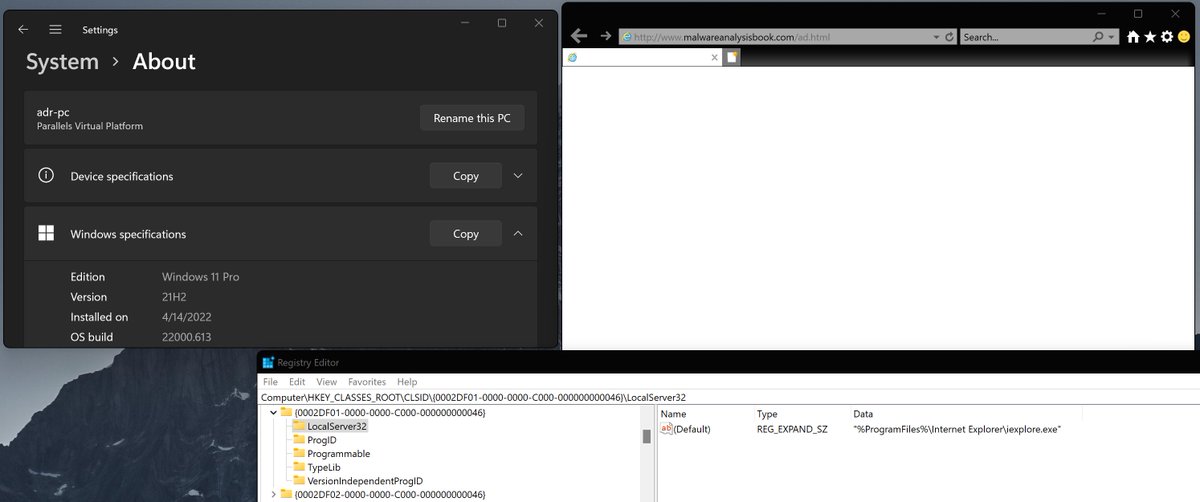This screenshot has height=502, width=1200.
Task: Go forward in Internet Explorer
Action: pos(605,36)
